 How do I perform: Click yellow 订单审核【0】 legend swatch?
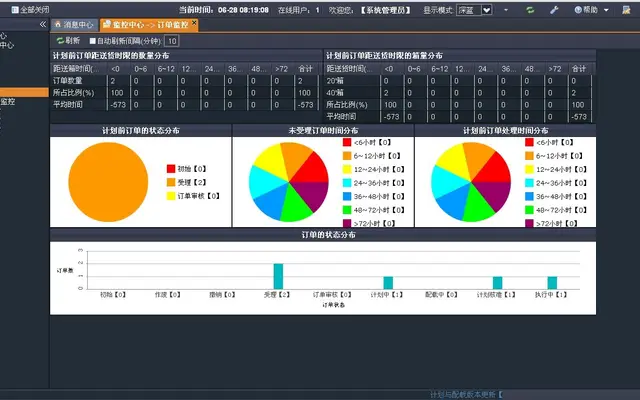[171, 196]
